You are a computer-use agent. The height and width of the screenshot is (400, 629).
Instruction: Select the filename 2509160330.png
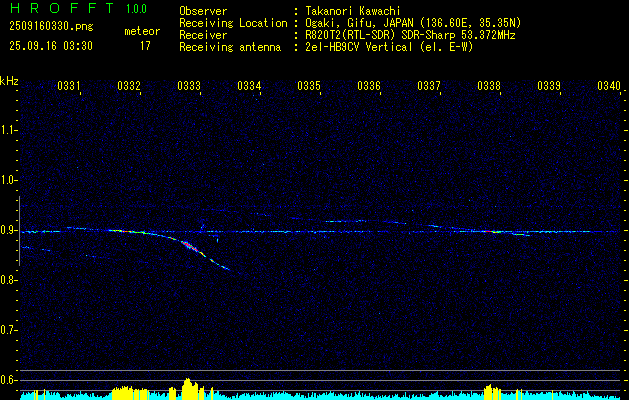pos(51,26)
